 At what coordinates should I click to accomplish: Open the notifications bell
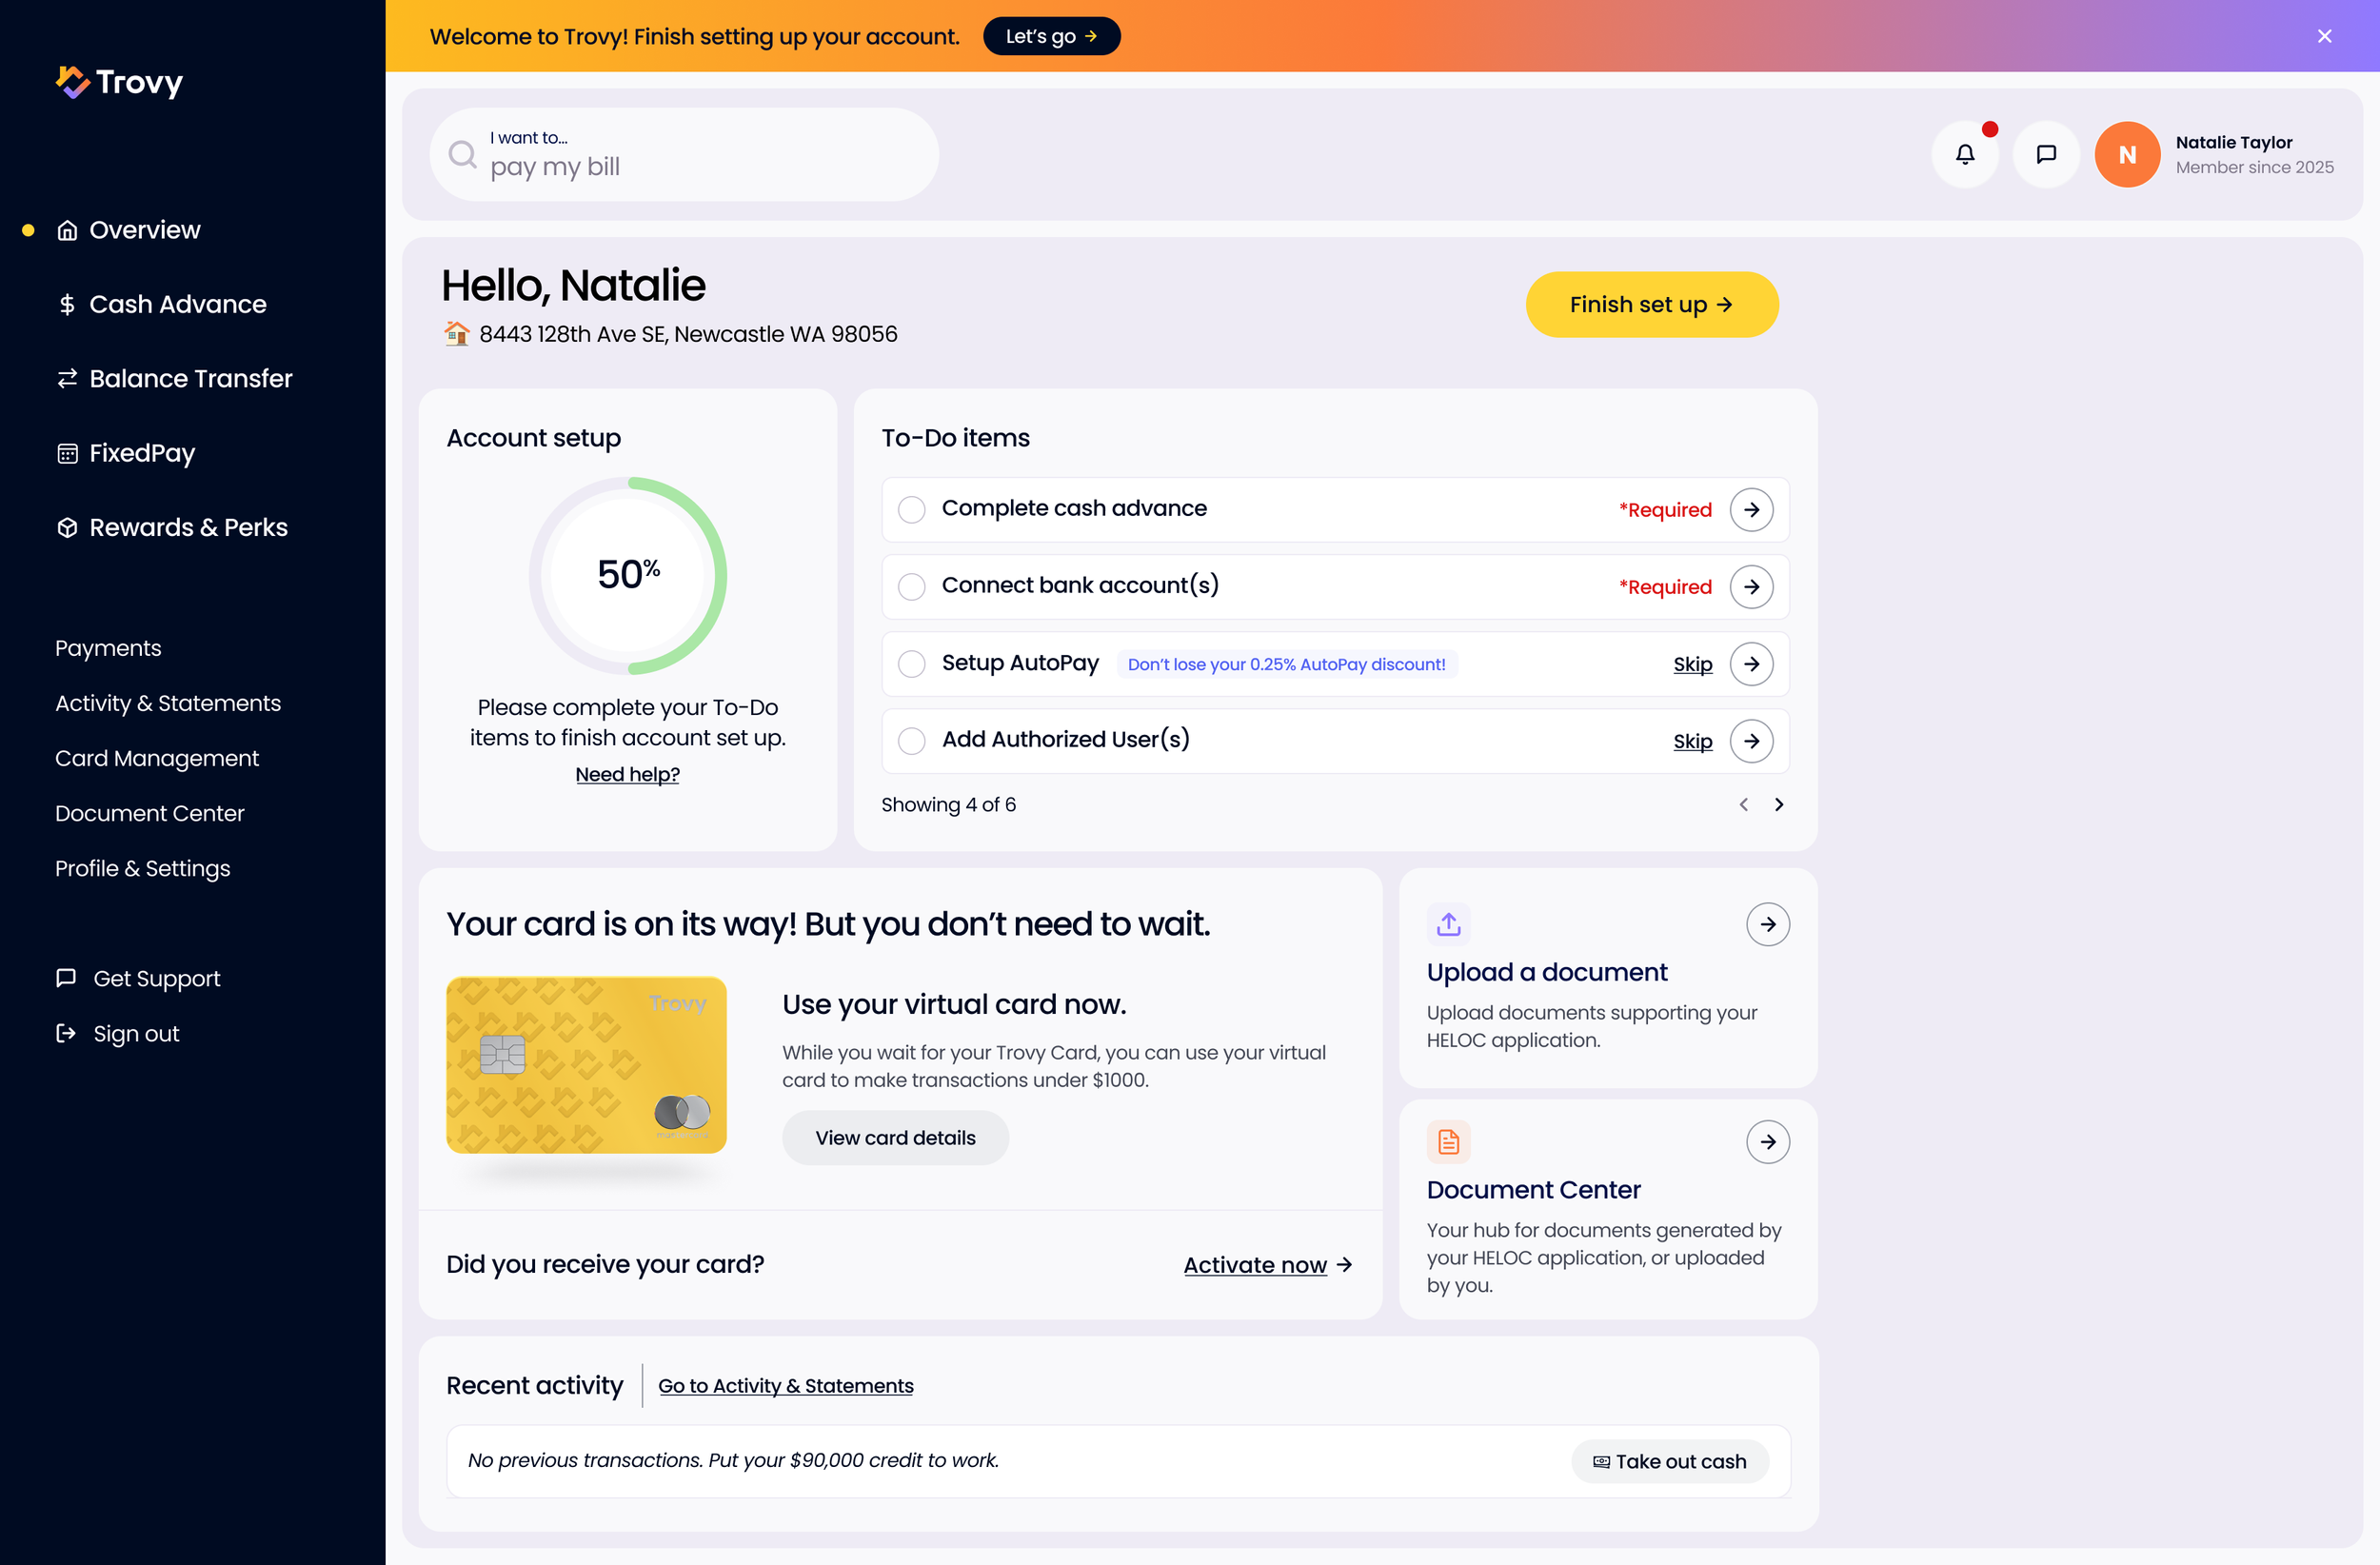1965,154
